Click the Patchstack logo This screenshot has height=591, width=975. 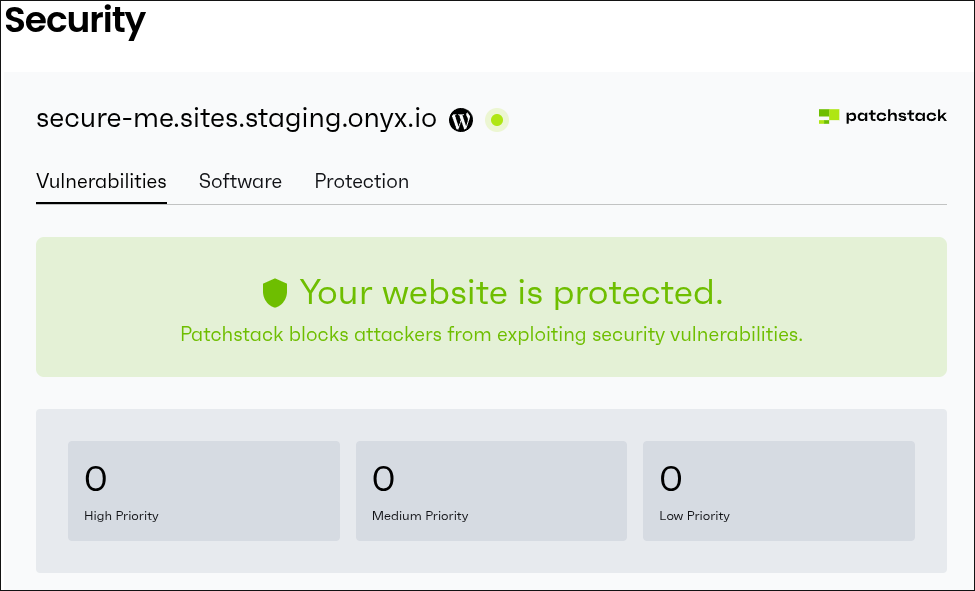click(x=882, y=116)
